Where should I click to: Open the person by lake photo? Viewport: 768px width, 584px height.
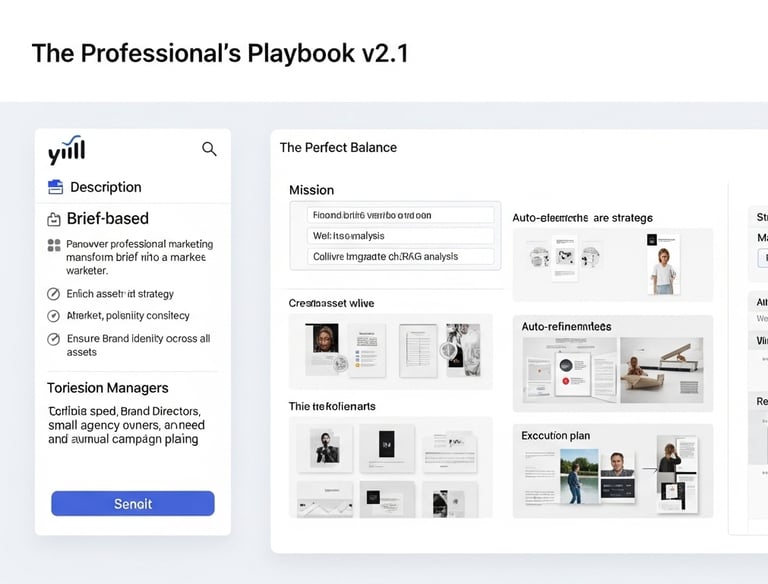579,476
